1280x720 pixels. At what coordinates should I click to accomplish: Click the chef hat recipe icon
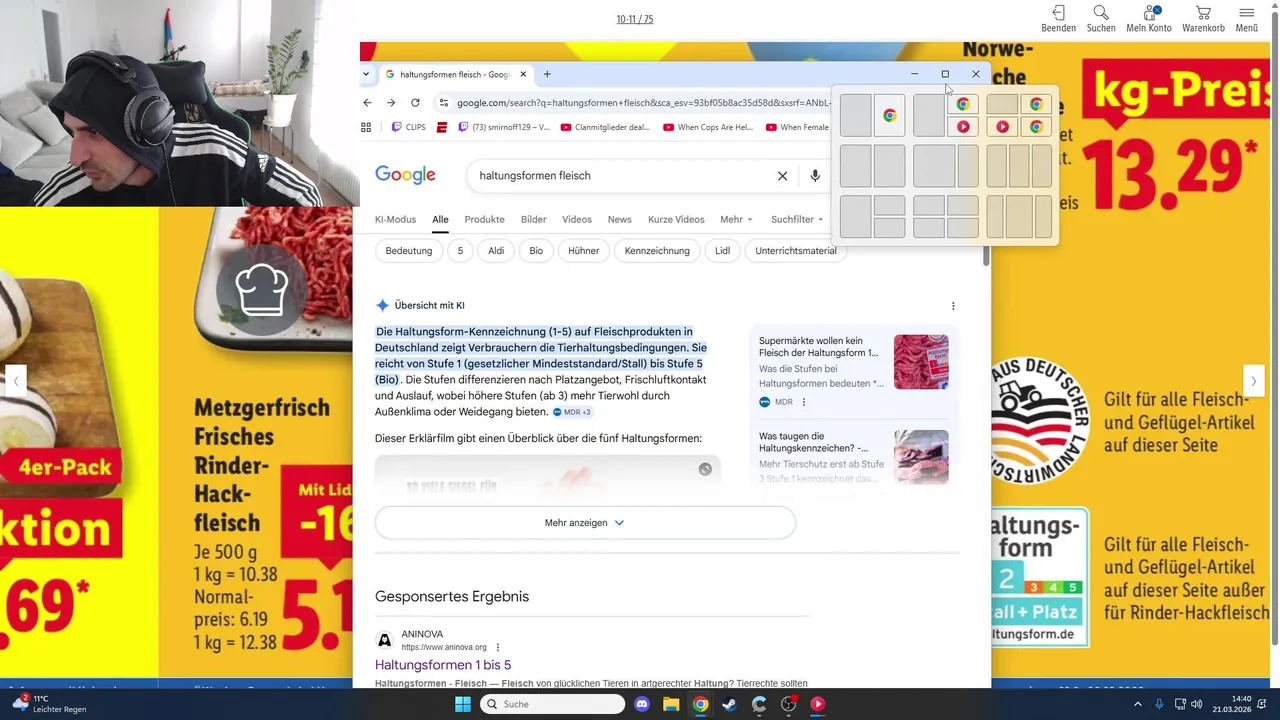coord(262,290)
